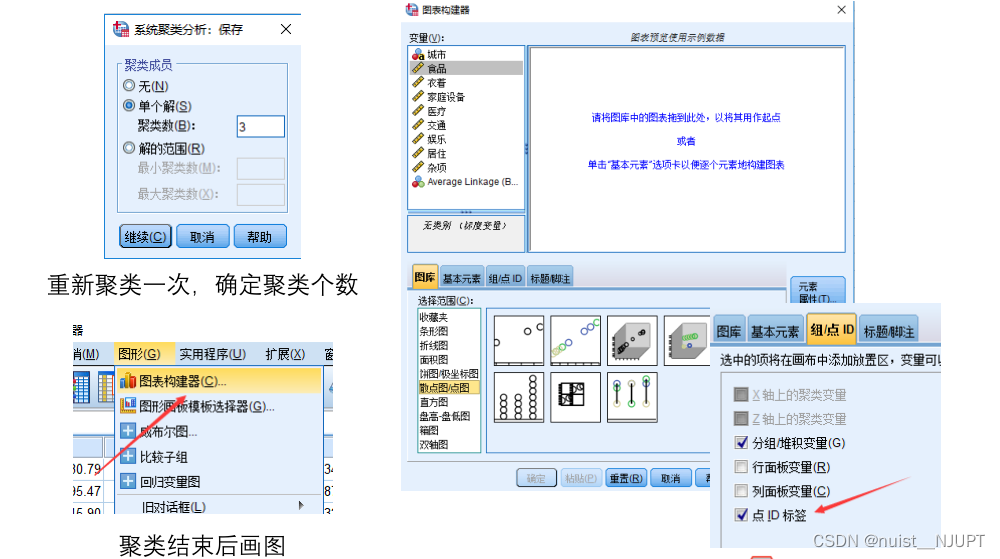Click the cluster icon of Average Linkage variable
1000x559 pixels.
click(x=418, y=182)
